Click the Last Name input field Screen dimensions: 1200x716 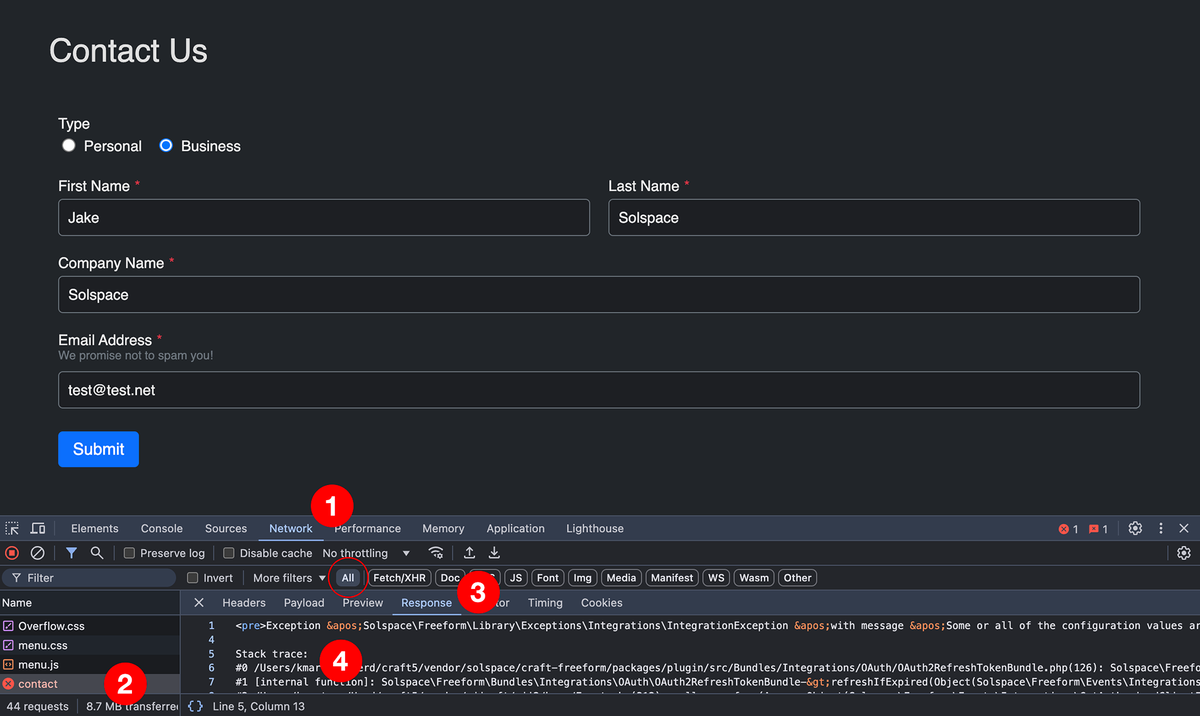[874, 217]
